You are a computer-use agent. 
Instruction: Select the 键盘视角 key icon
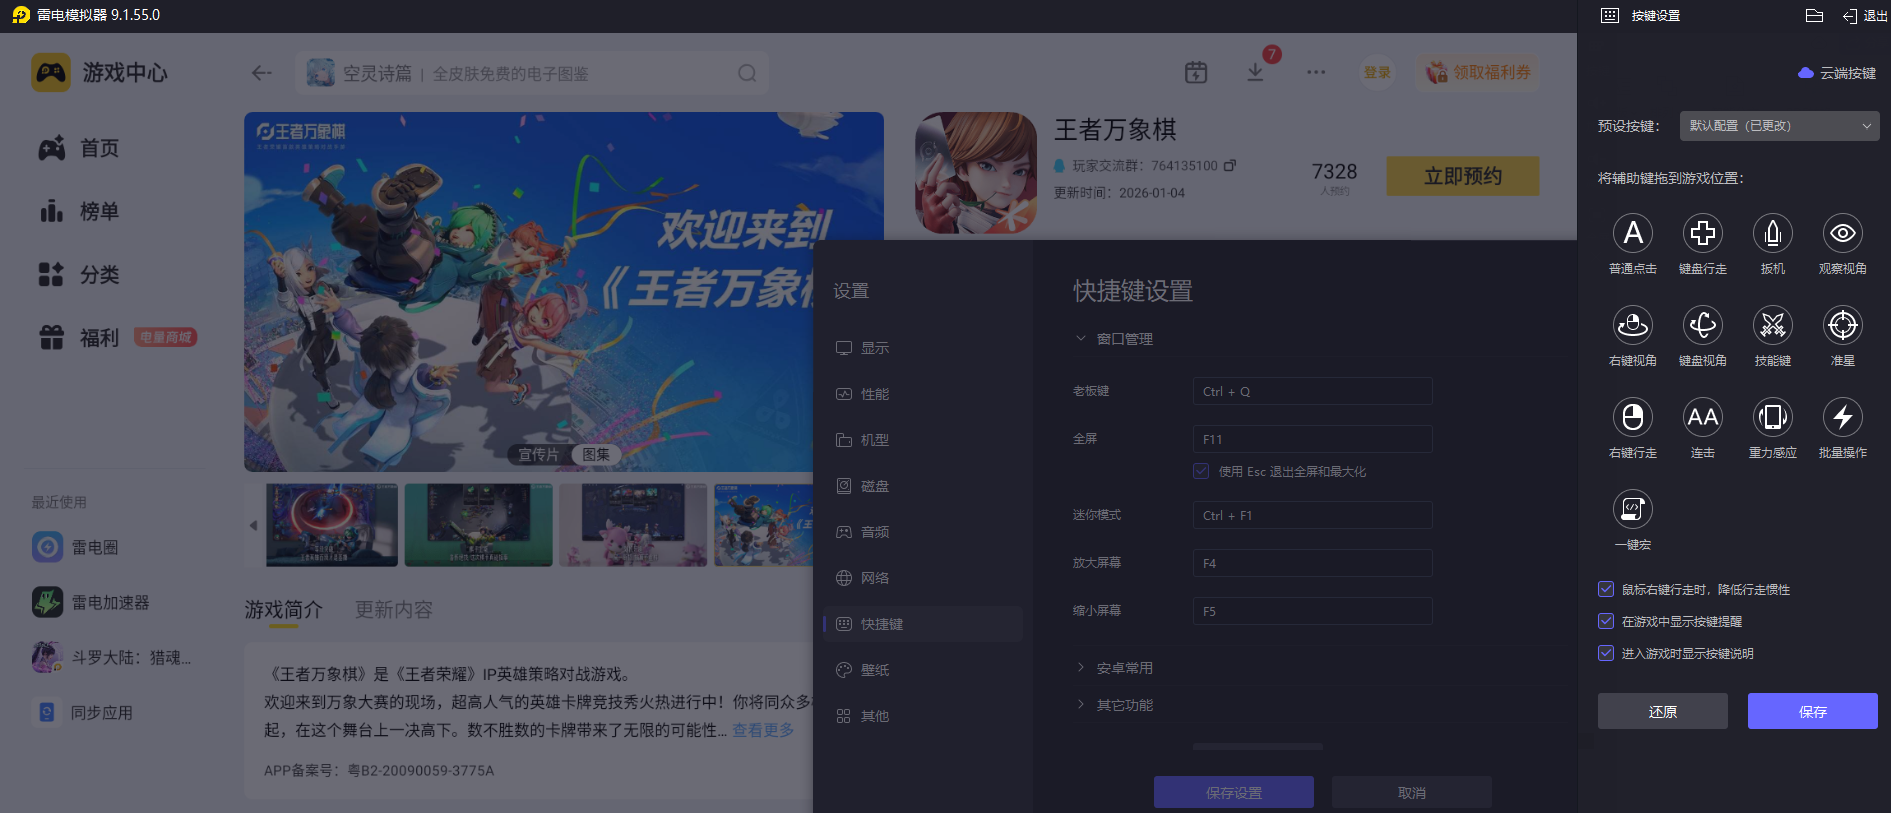pyautogui.click(x=1703, y=325)
